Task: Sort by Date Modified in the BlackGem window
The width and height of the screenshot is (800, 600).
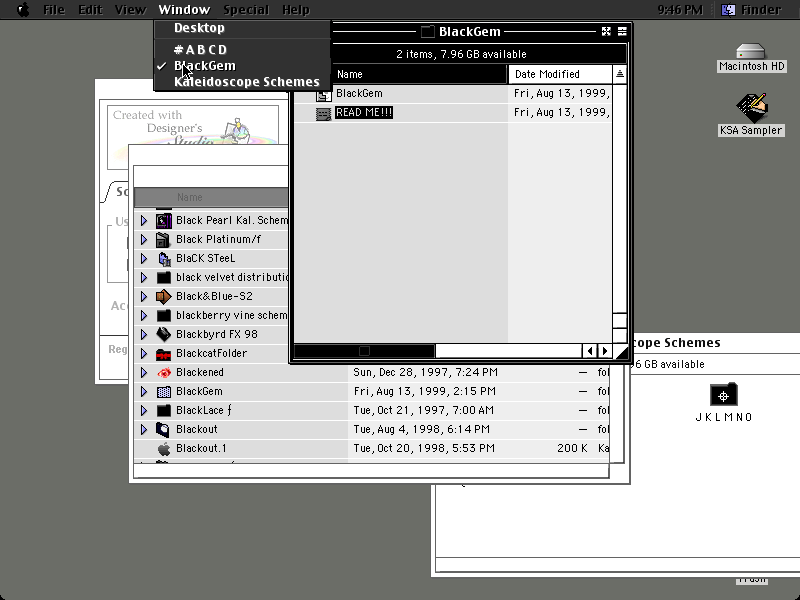Action: (x=560, y=74)
